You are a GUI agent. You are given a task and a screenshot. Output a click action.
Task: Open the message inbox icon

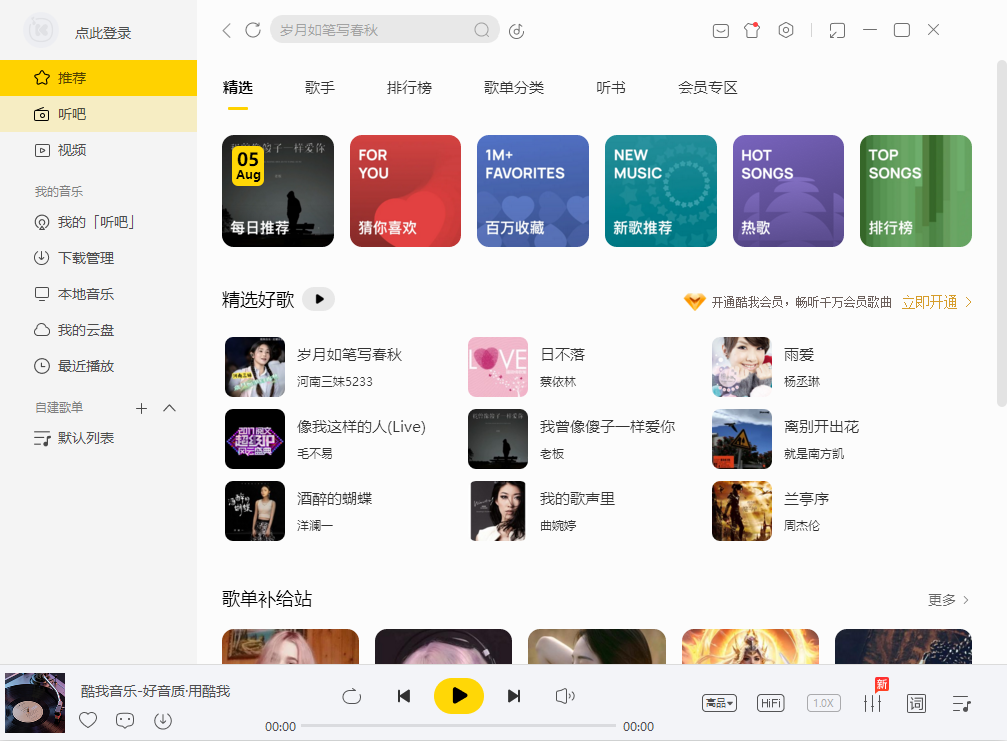pyautogui.click(x=721, y=30)
